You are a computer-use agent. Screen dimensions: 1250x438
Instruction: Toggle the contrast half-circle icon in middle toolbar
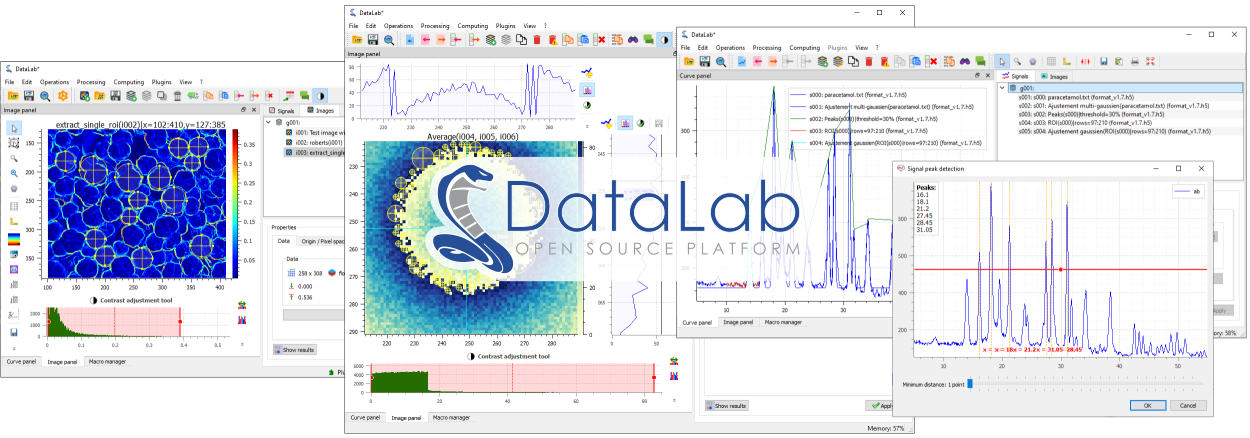[x=664, y=40]
